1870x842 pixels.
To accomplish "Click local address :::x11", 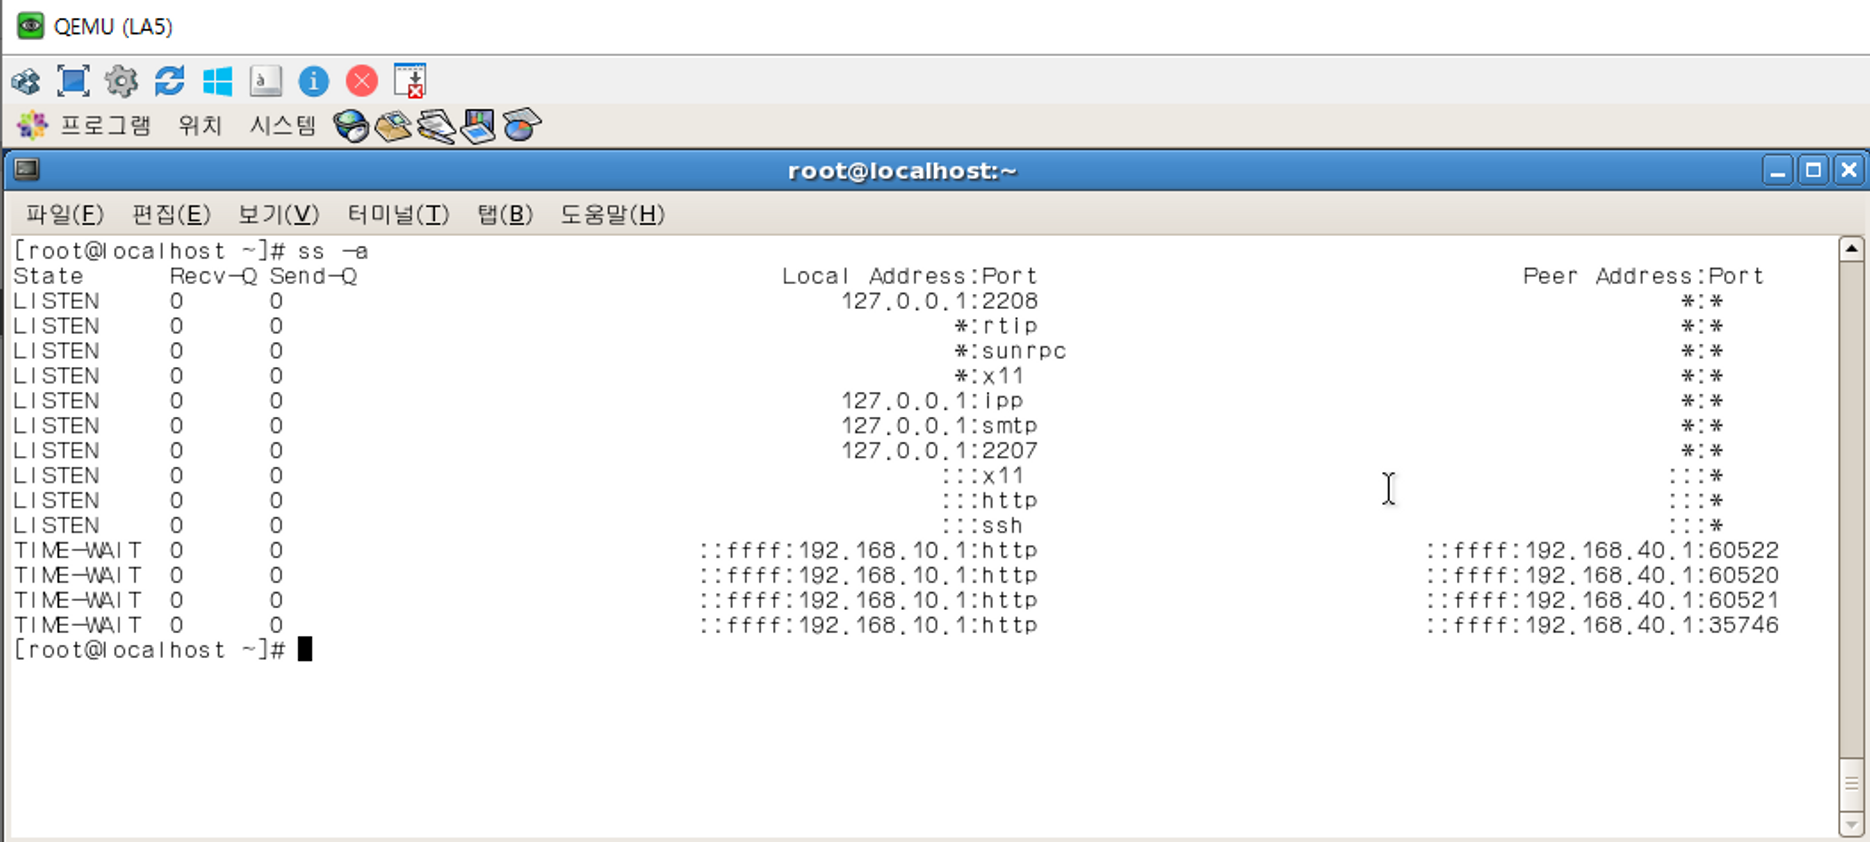I will pos(982,476).
